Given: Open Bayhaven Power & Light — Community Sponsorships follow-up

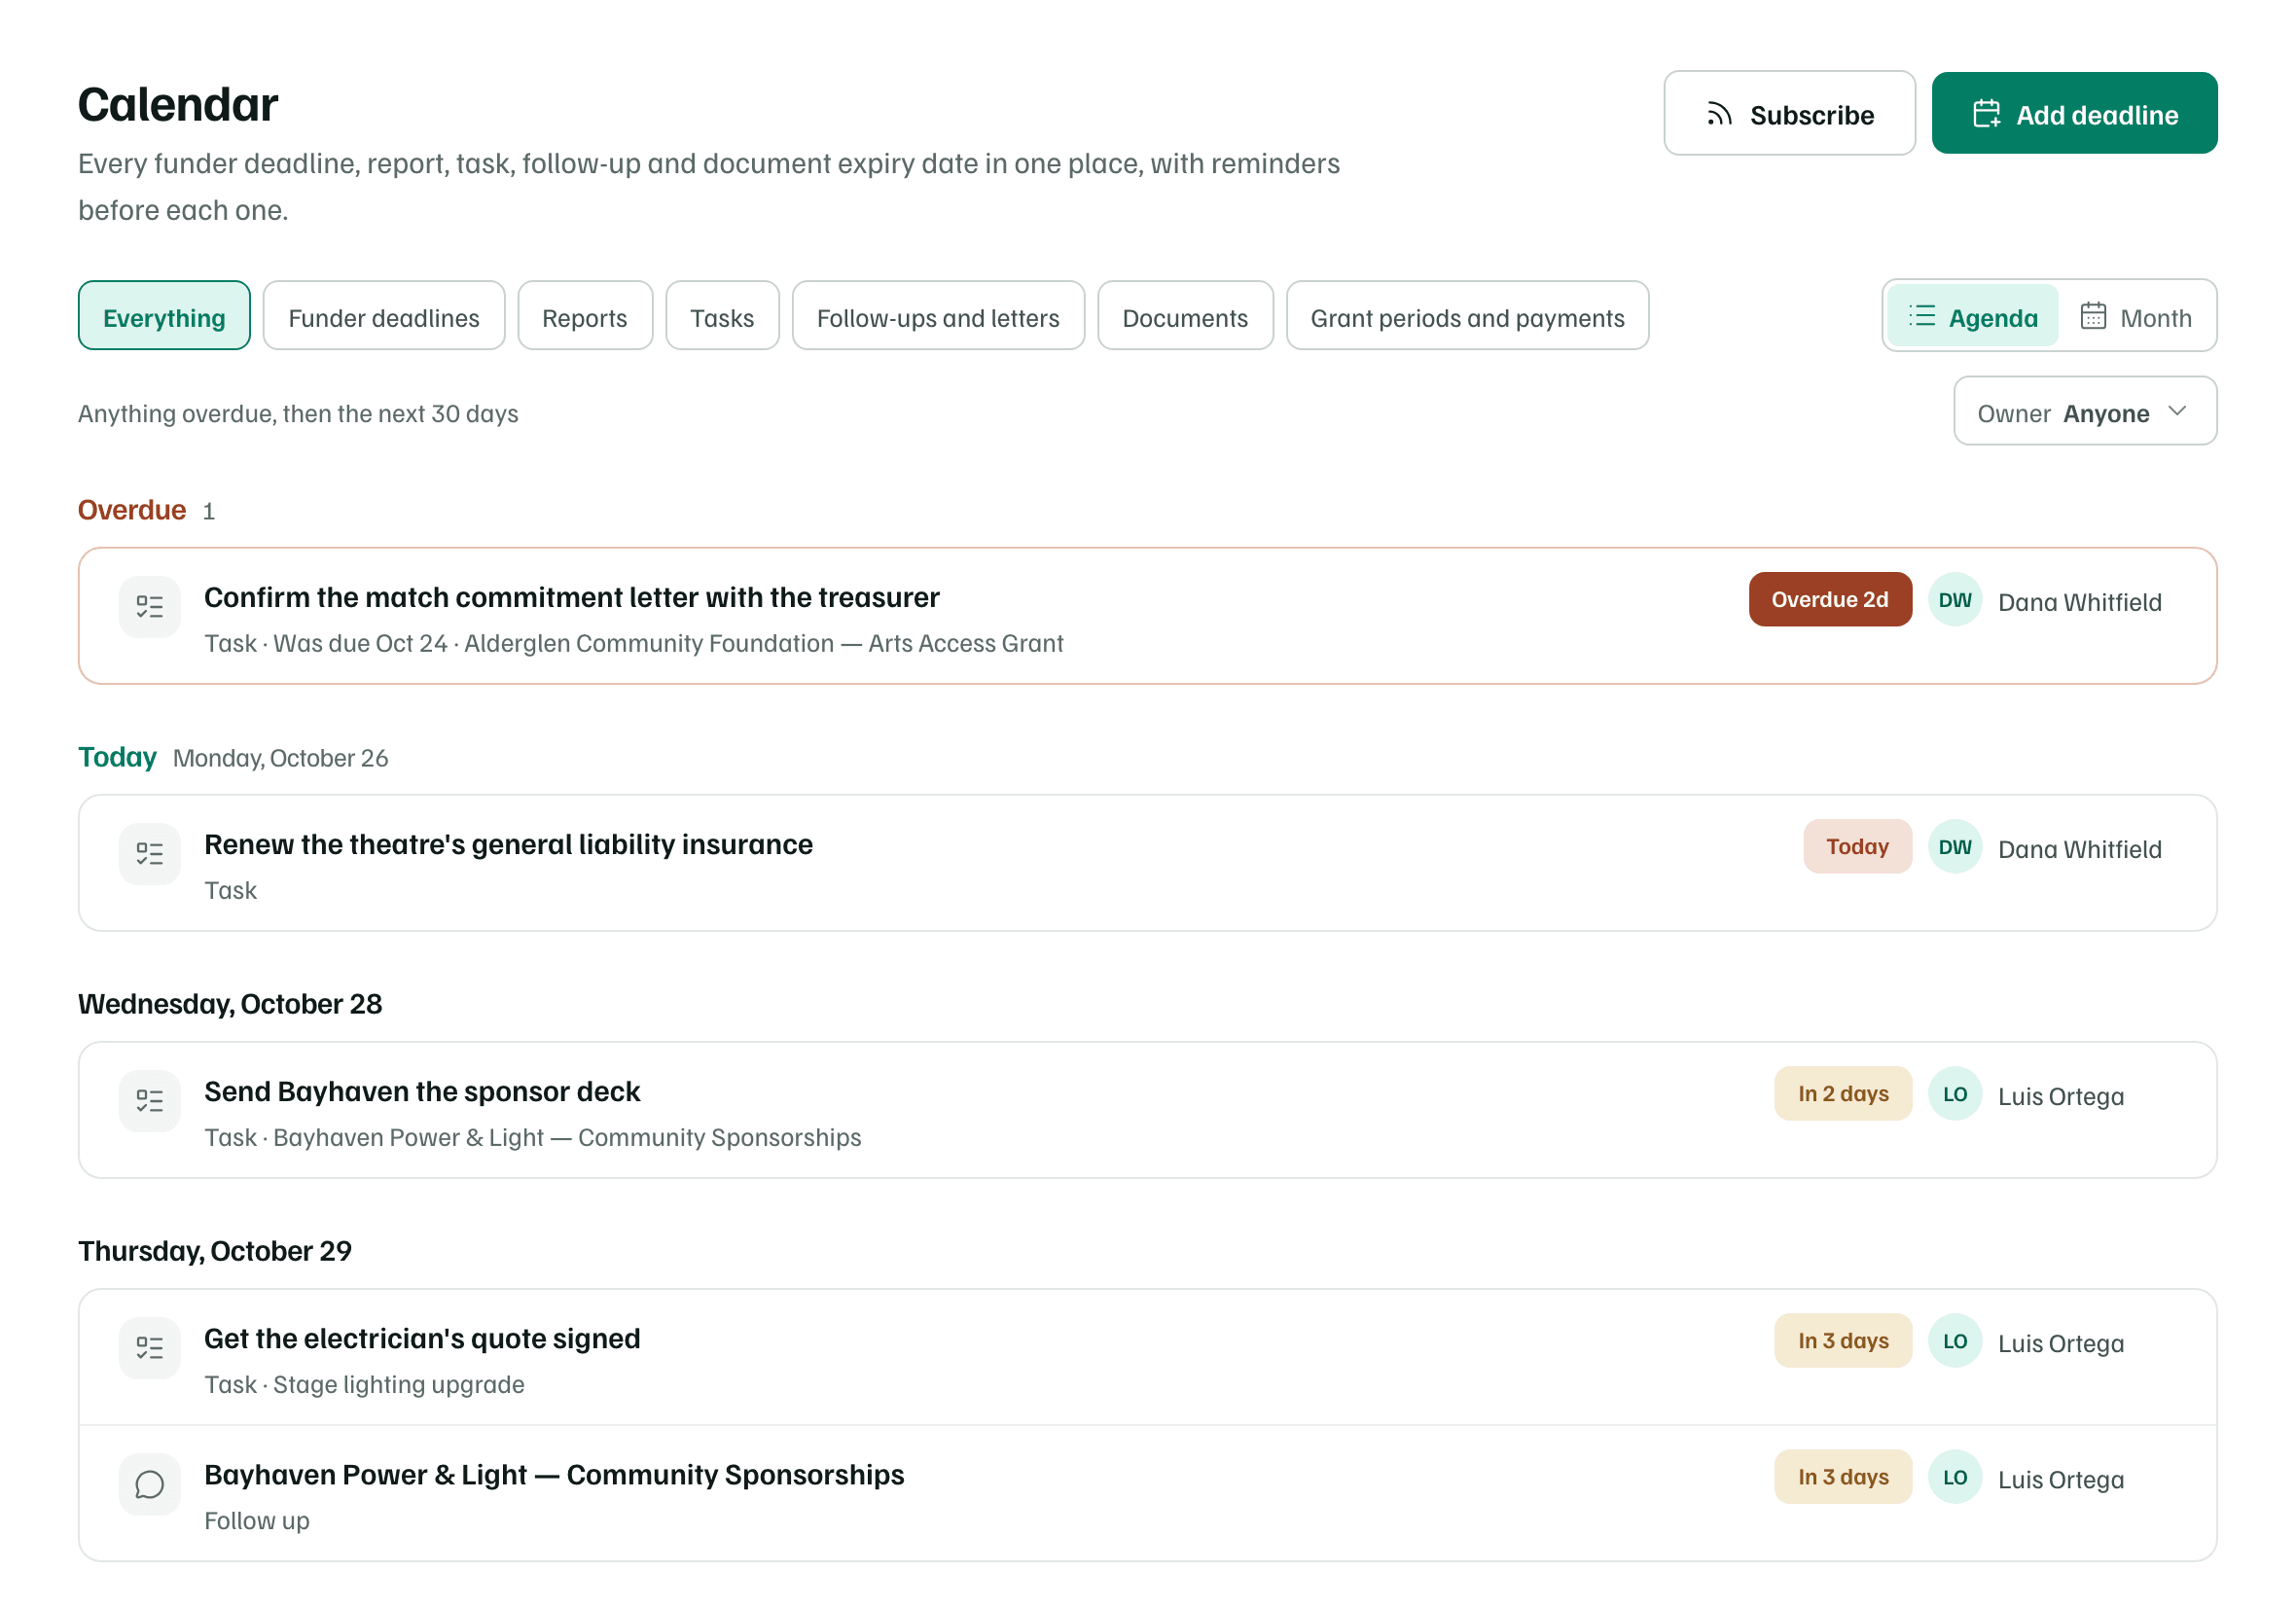Looking at the screenshot, I should [x=1147, y=1493].
